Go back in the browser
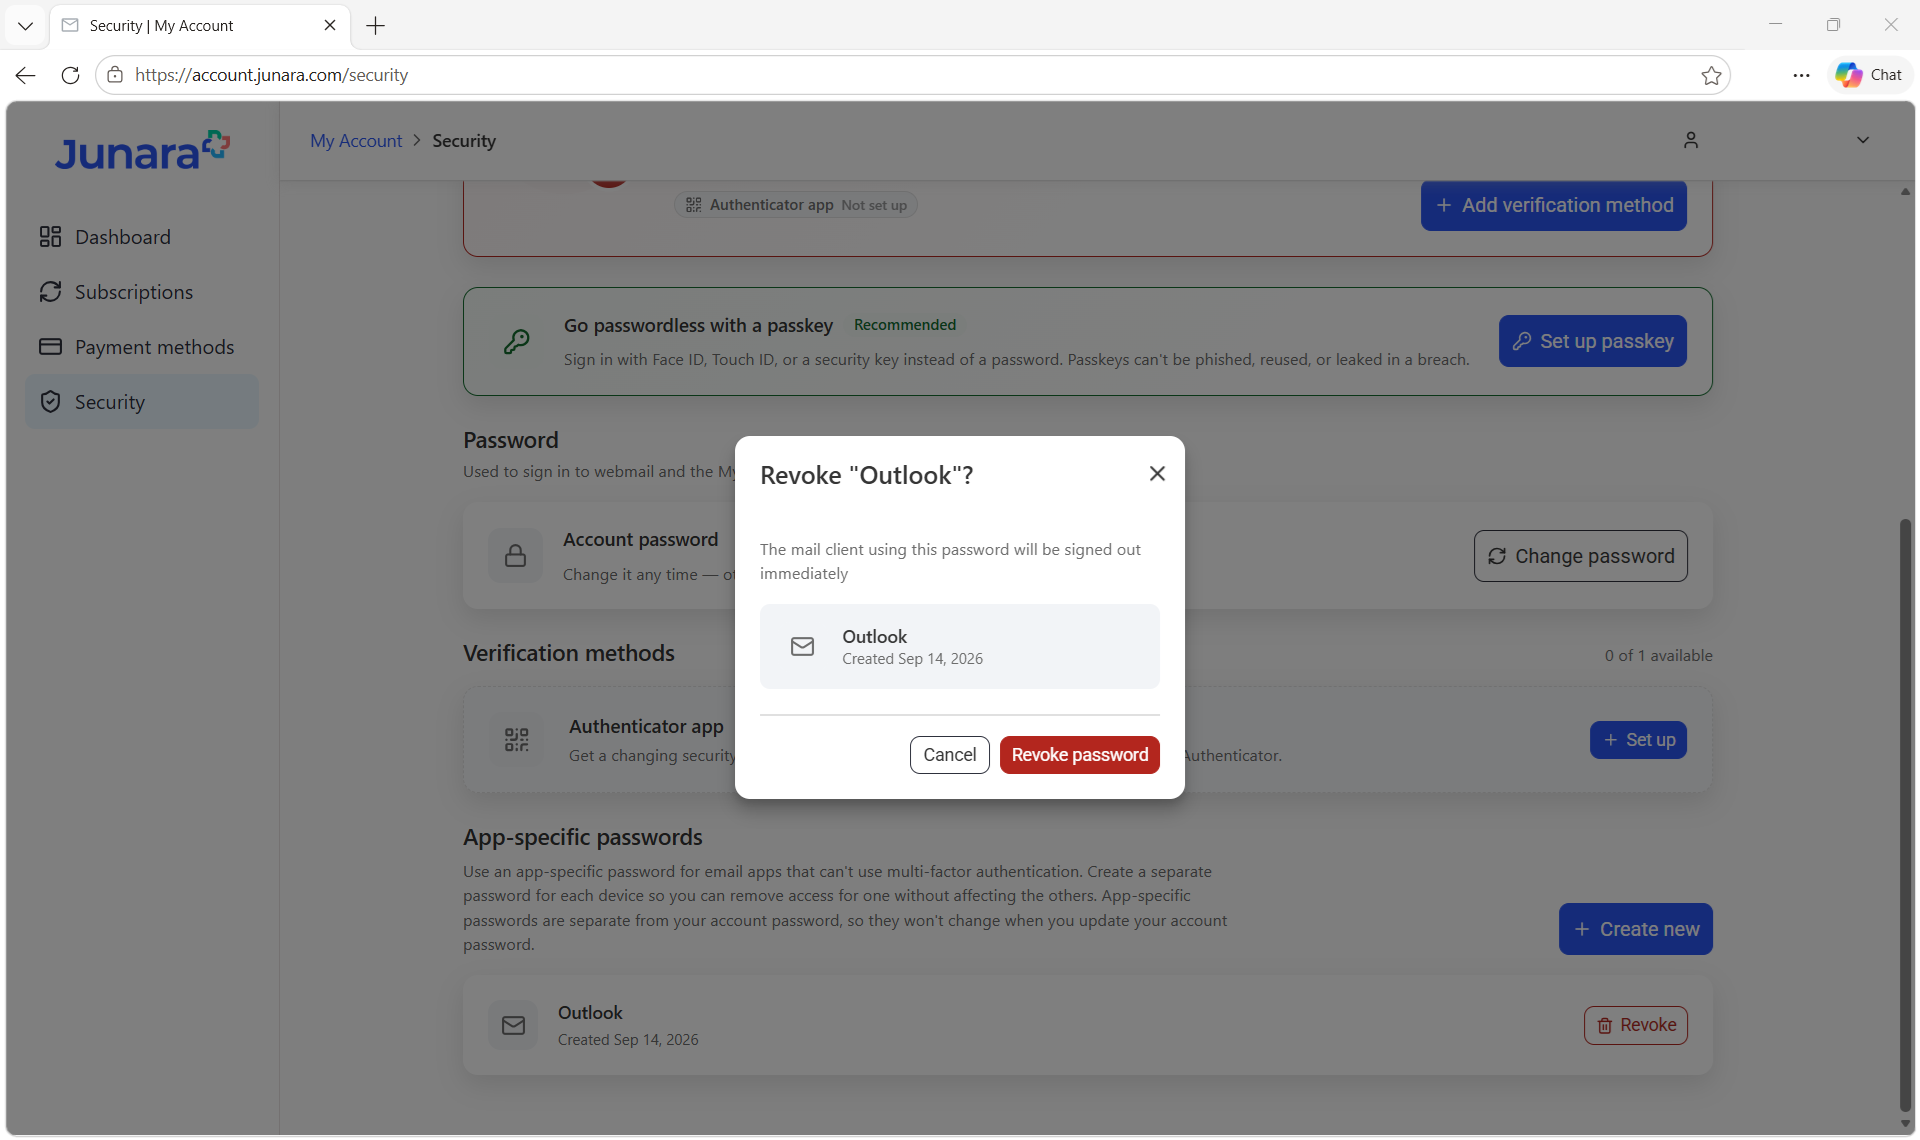 [26, 75]
